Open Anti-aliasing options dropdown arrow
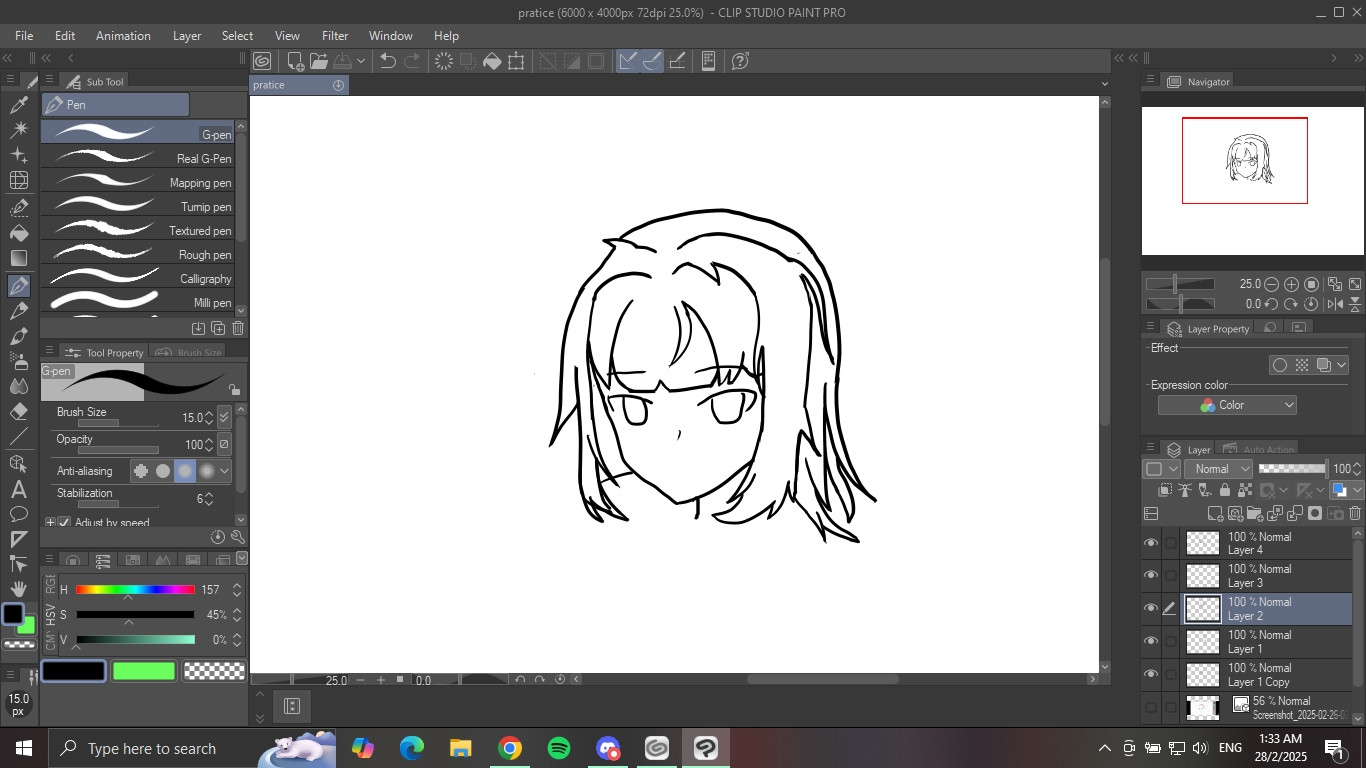Screen dimensions: 1366x768 [x=224, y=471]
